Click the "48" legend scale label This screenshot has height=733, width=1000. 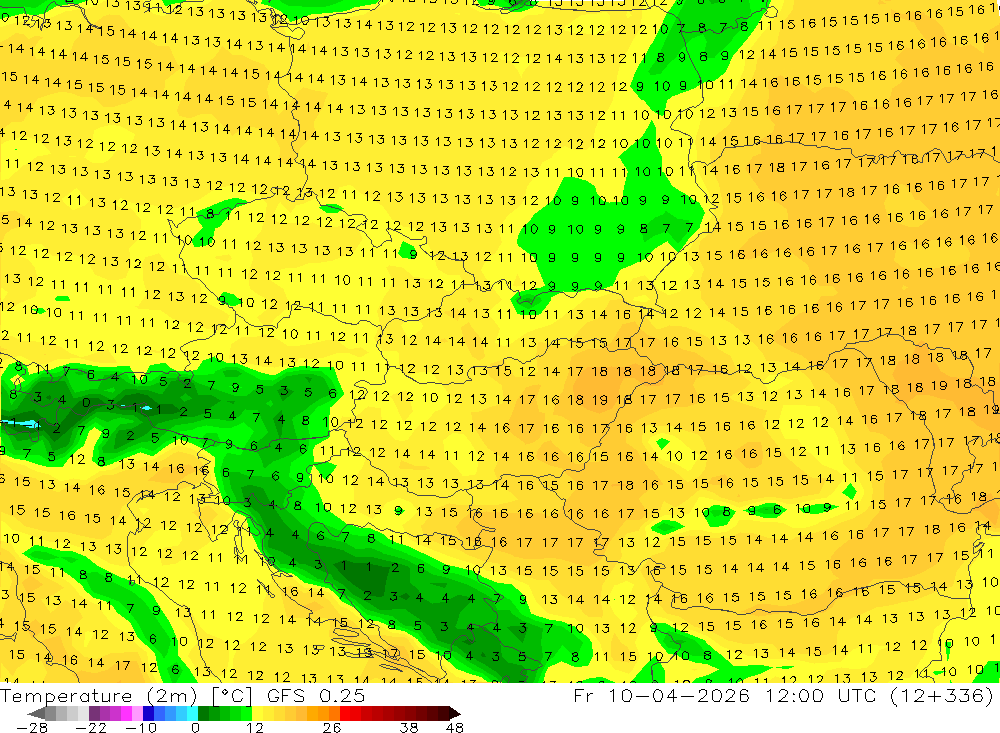click(x=455, y=728)
